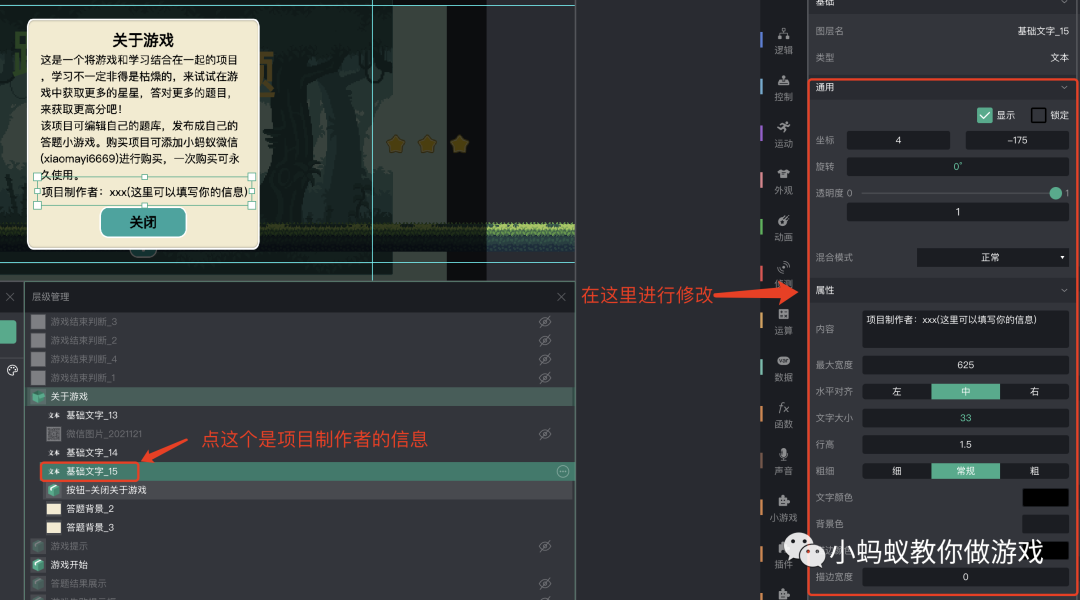Open the 运算 (operators) block category

[x=783, y=322]
